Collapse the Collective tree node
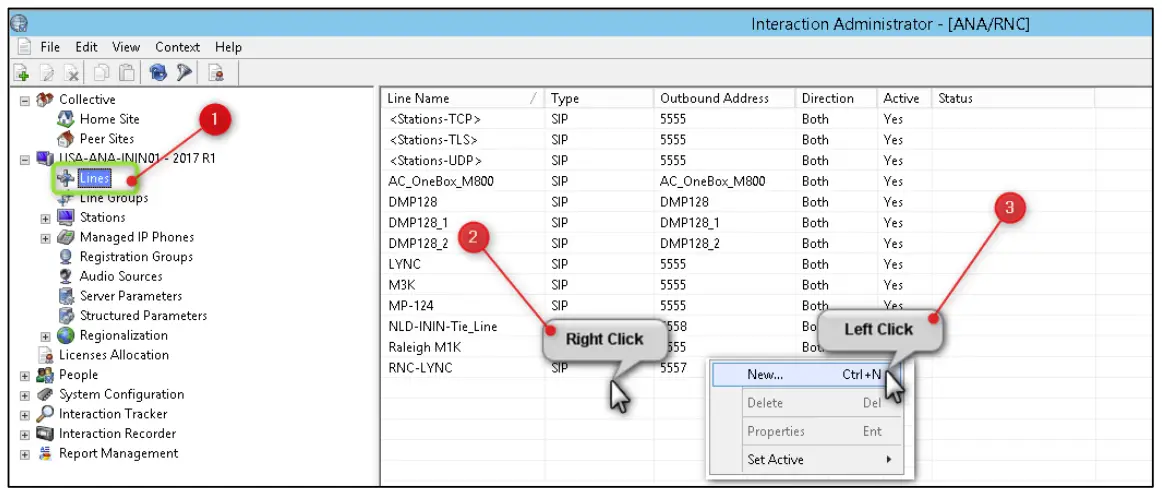The height and width of the screenshot is (493, 1162). tap(25, 100)
